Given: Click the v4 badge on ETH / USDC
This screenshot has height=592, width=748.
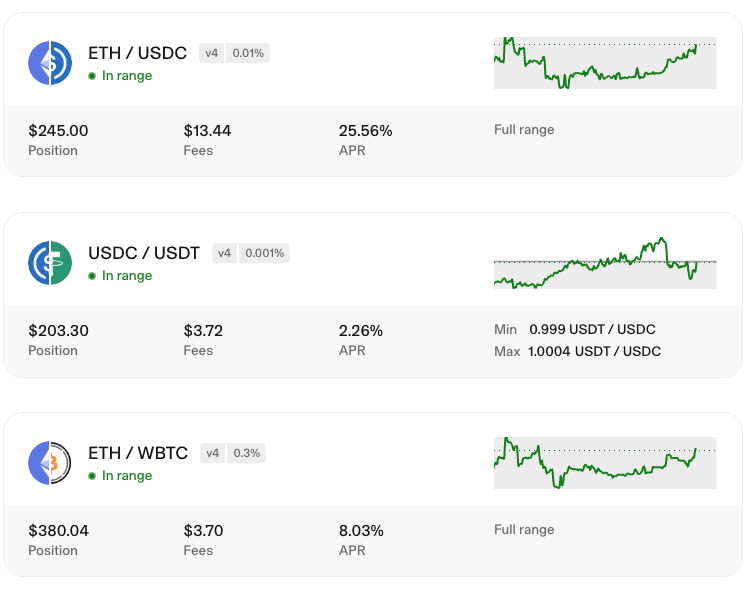Looking at the screenshot, I should tap(211, 53).
